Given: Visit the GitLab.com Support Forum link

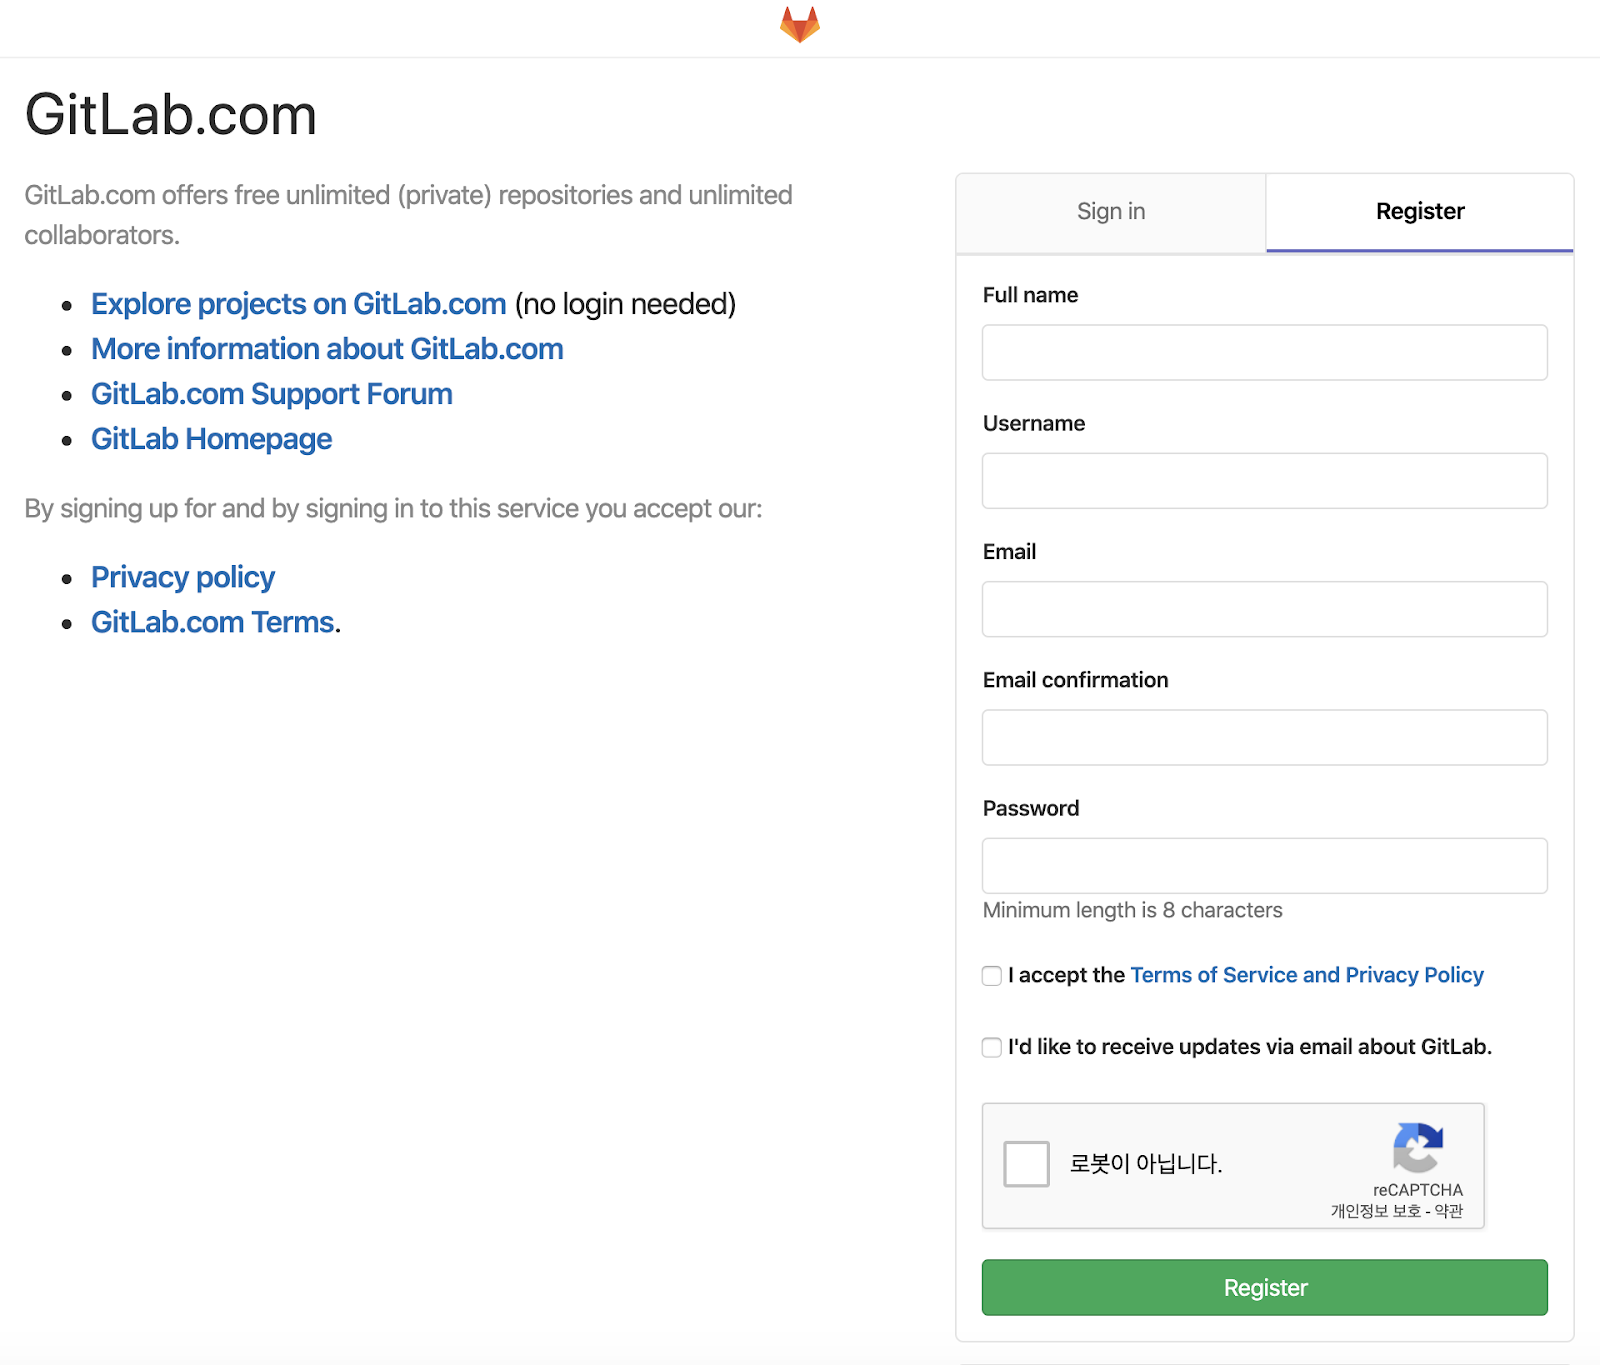Looking at the screenshot, I should coord(271,394).
